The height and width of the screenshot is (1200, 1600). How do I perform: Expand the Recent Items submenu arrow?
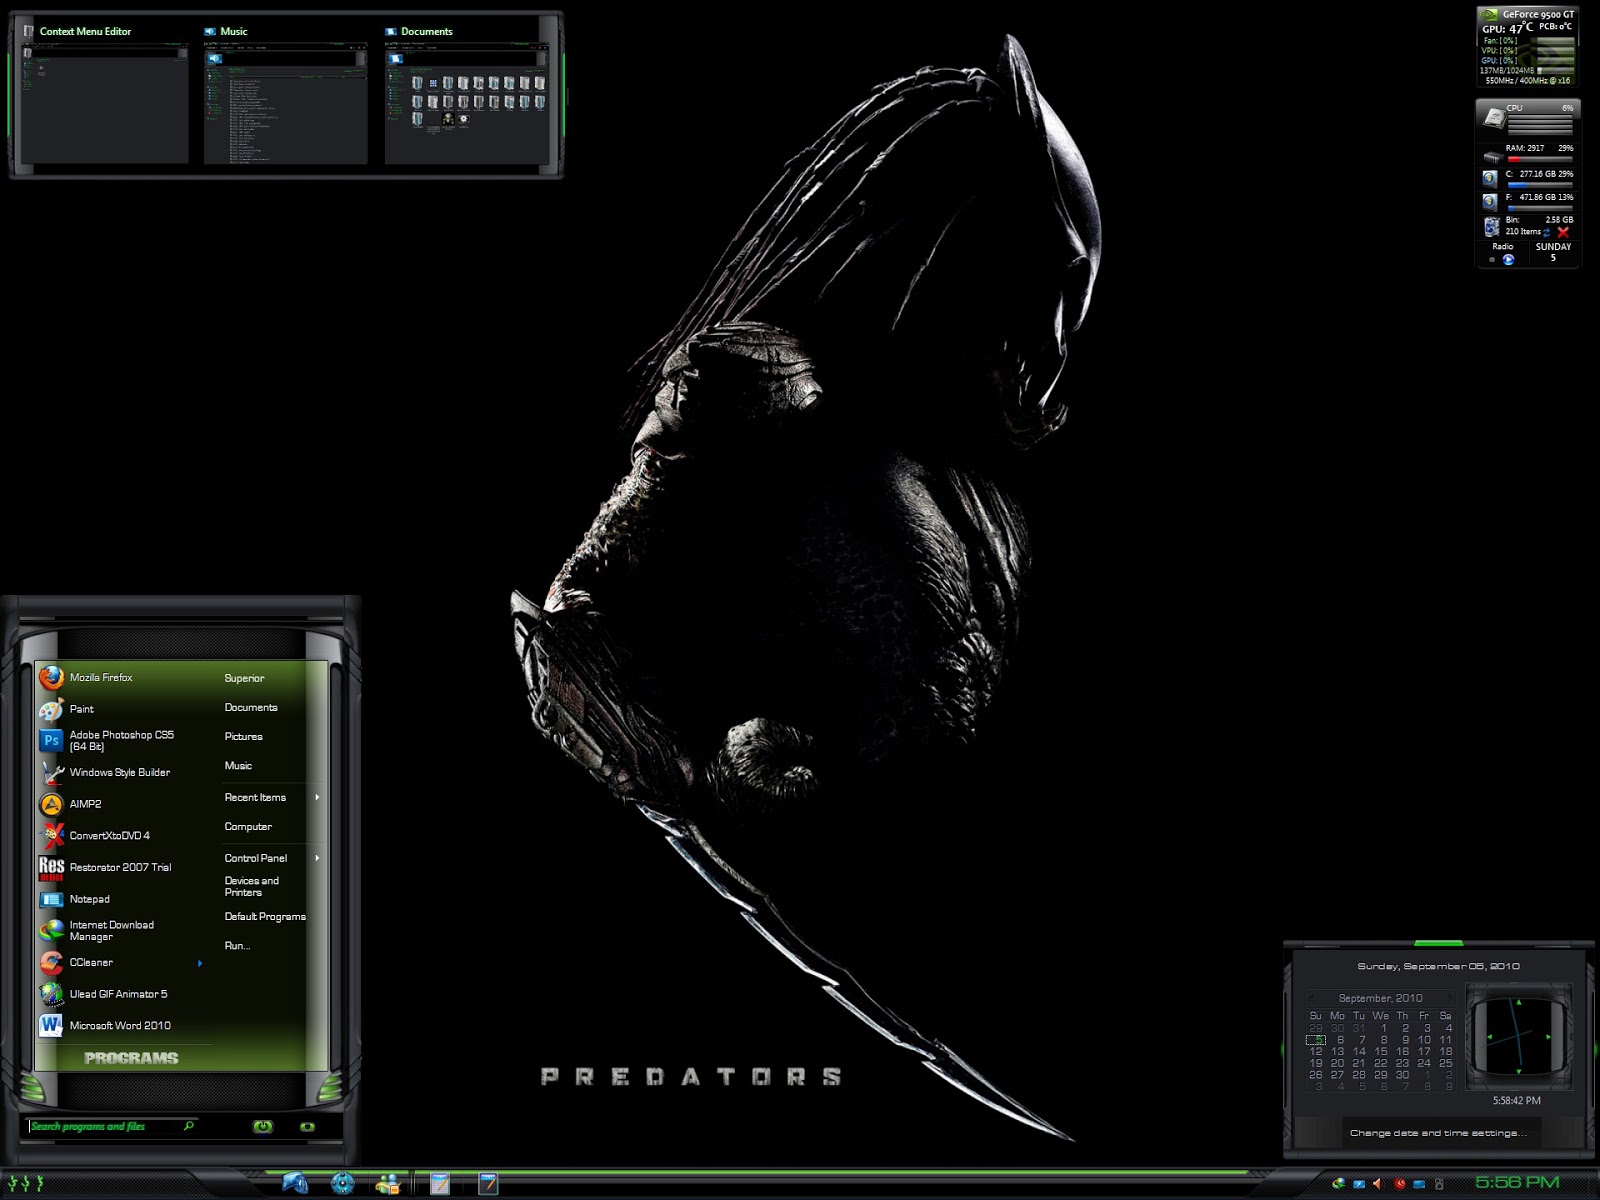click(317, 797)
